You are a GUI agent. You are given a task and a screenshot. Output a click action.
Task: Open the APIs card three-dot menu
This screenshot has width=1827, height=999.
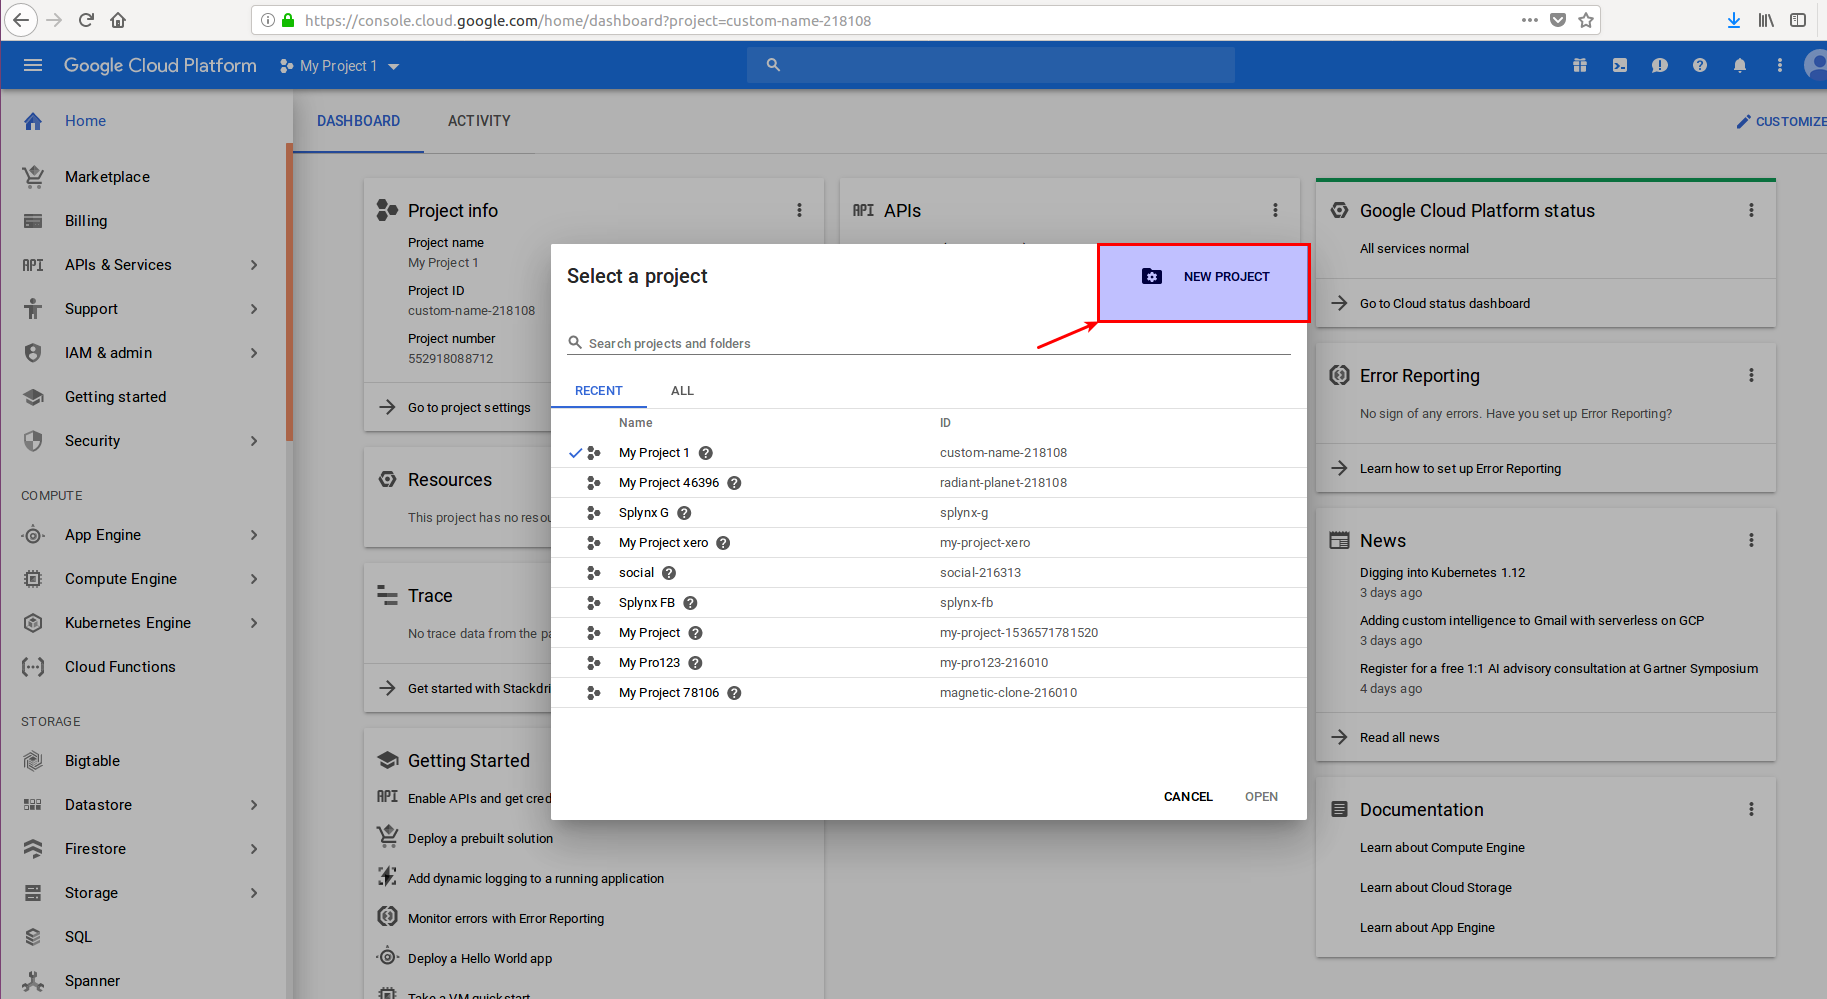coord(1275,210)
